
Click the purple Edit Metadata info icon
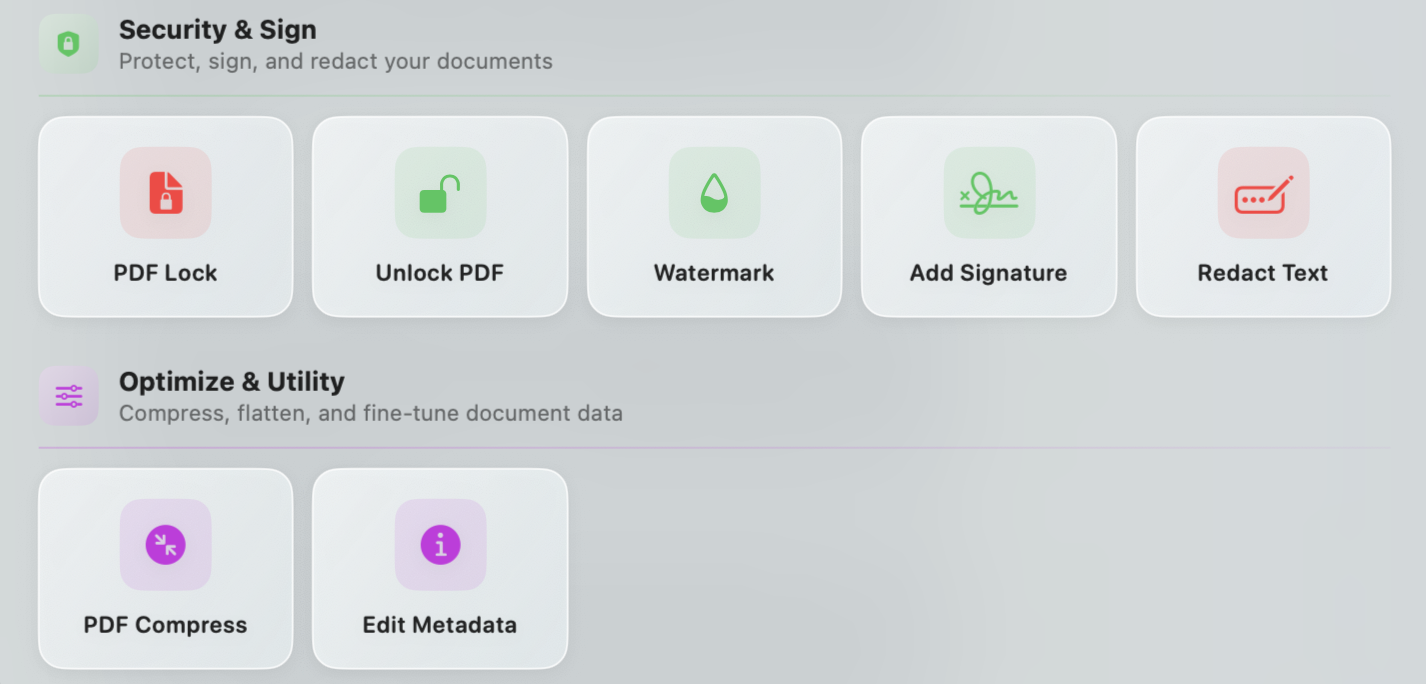[x=440, y=545]
